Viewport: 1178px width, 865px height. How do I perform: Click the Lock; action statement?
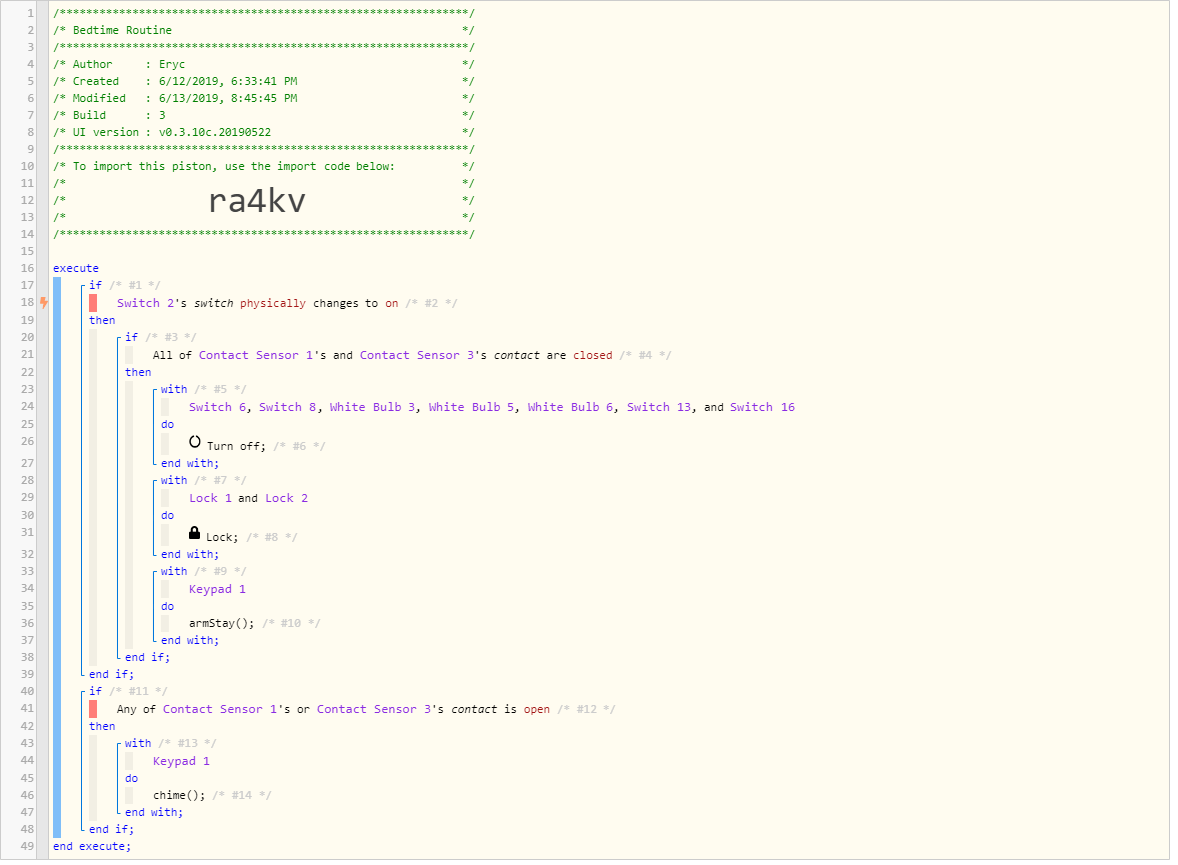(222, 537)
